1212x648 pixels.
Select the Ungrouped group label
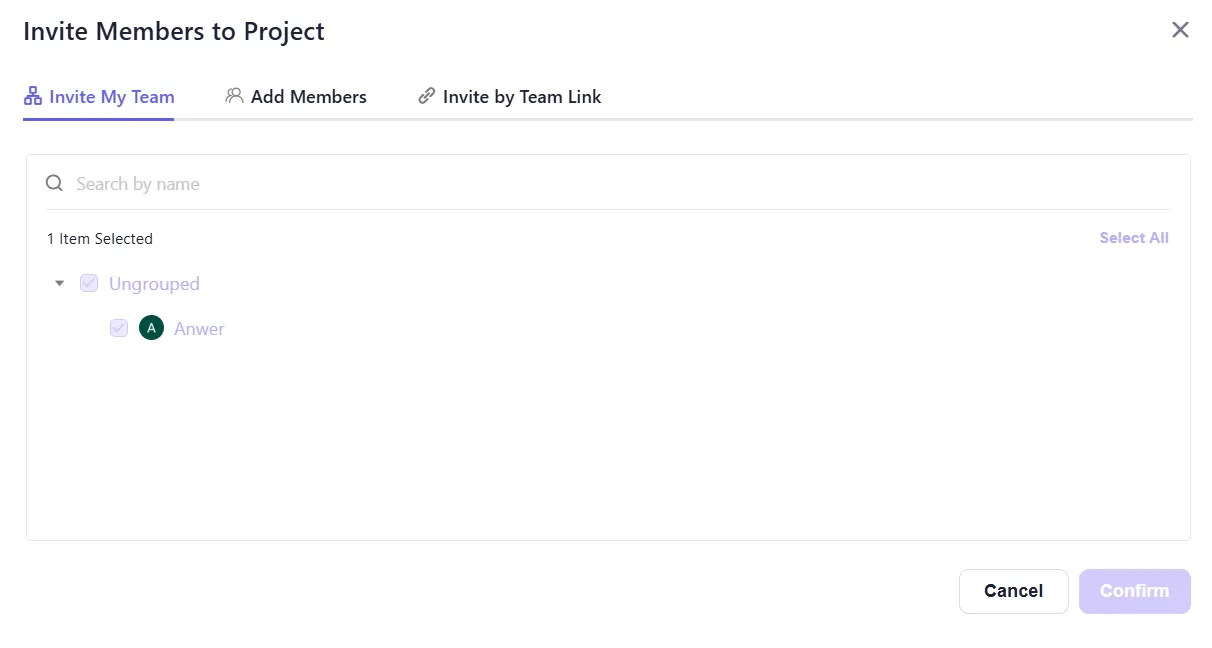(x=154, y=284)
